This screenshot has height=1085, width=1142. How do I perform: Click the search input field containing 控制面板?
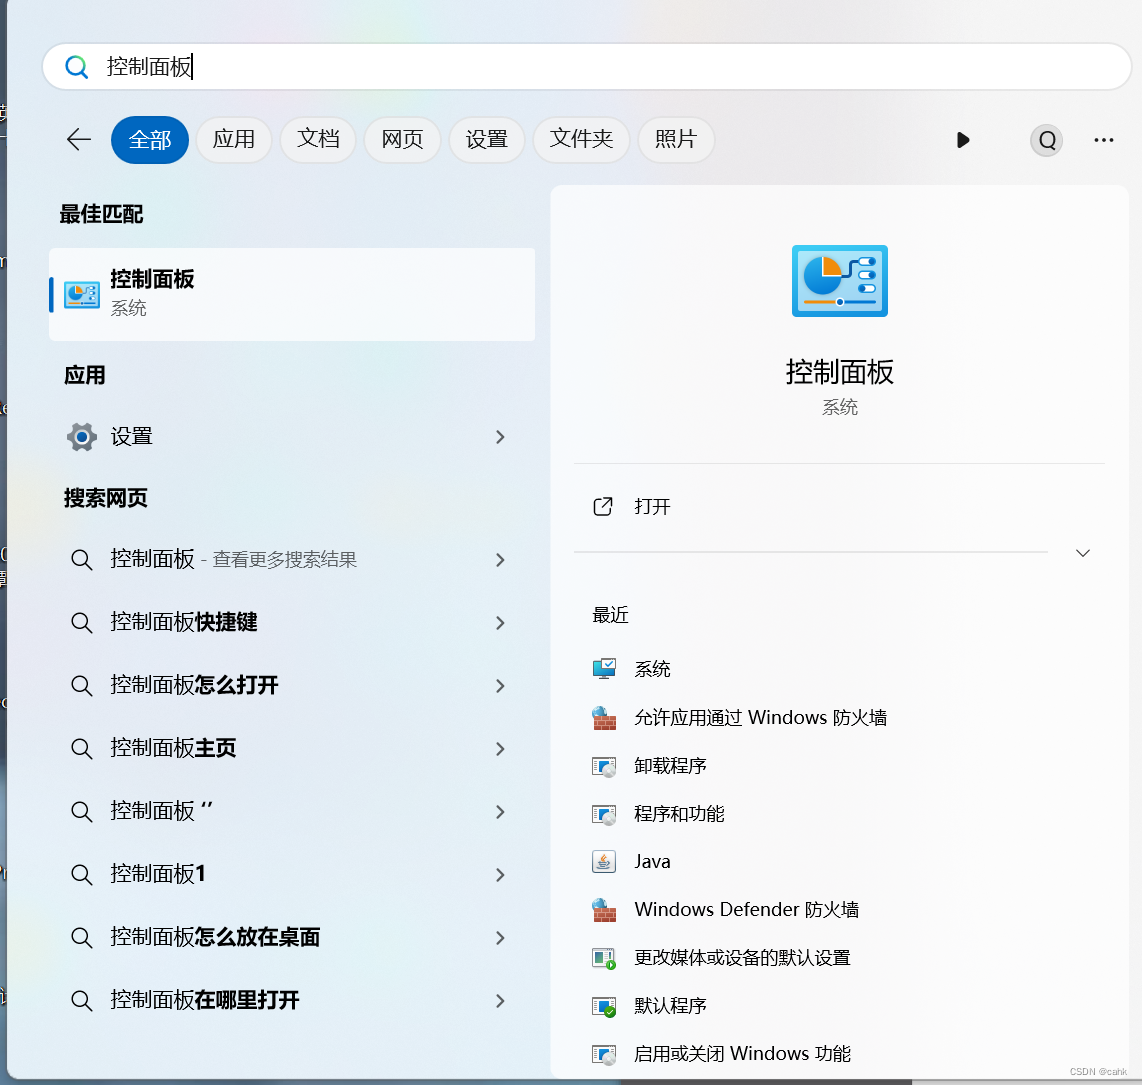click(587, 66)
